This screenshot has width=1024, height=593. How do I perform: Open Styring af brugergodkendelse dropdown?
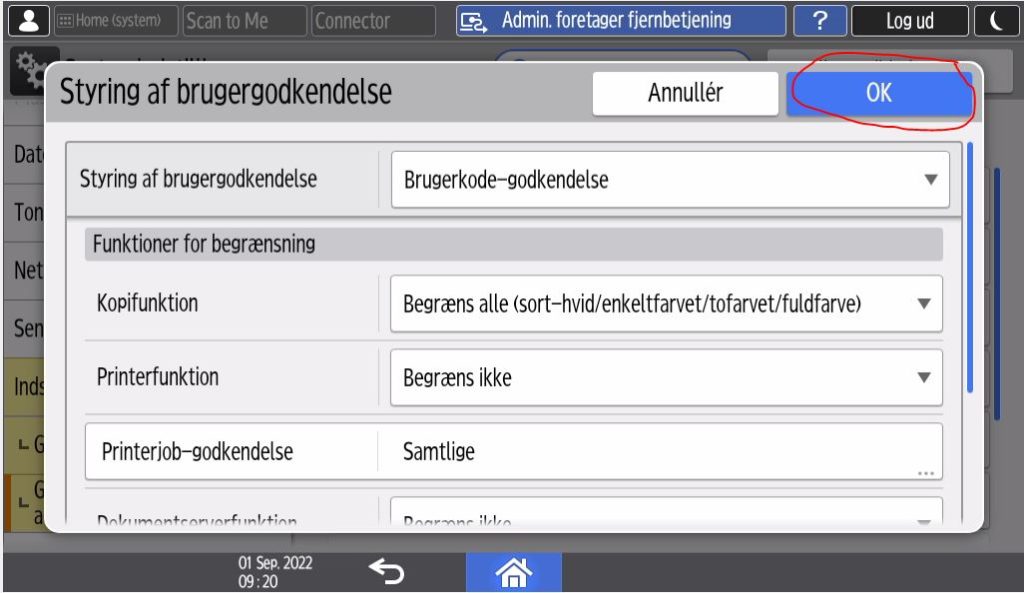pos(669,180)
